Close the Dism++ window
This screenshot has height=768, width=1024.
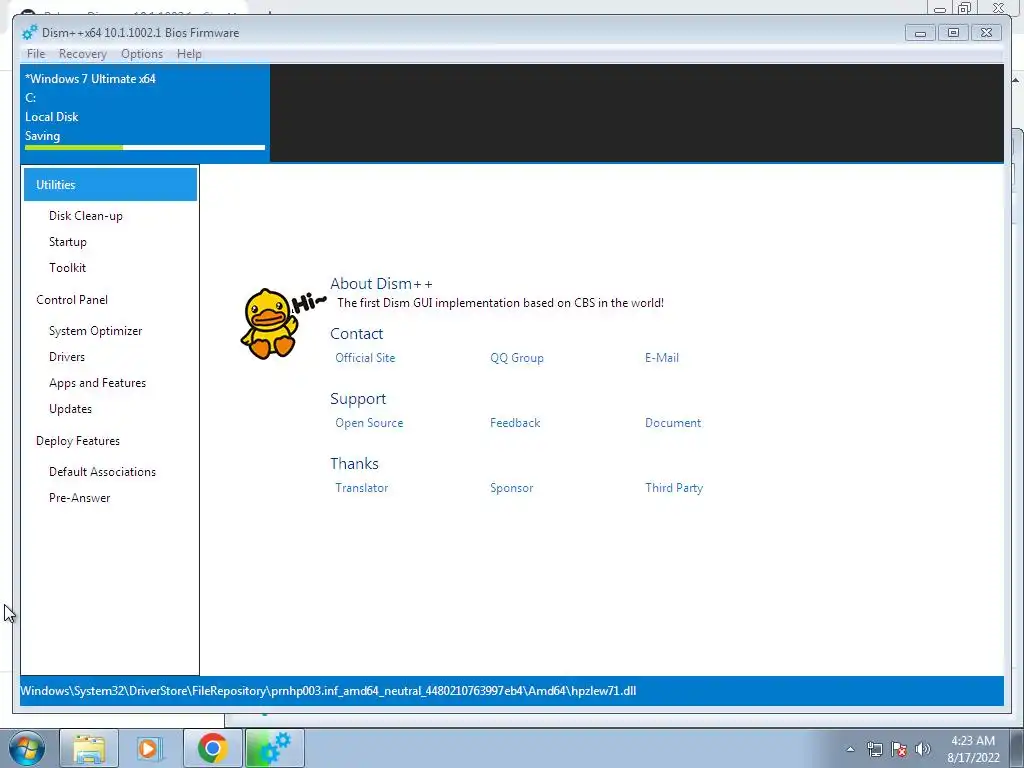[x=986, y=33]
